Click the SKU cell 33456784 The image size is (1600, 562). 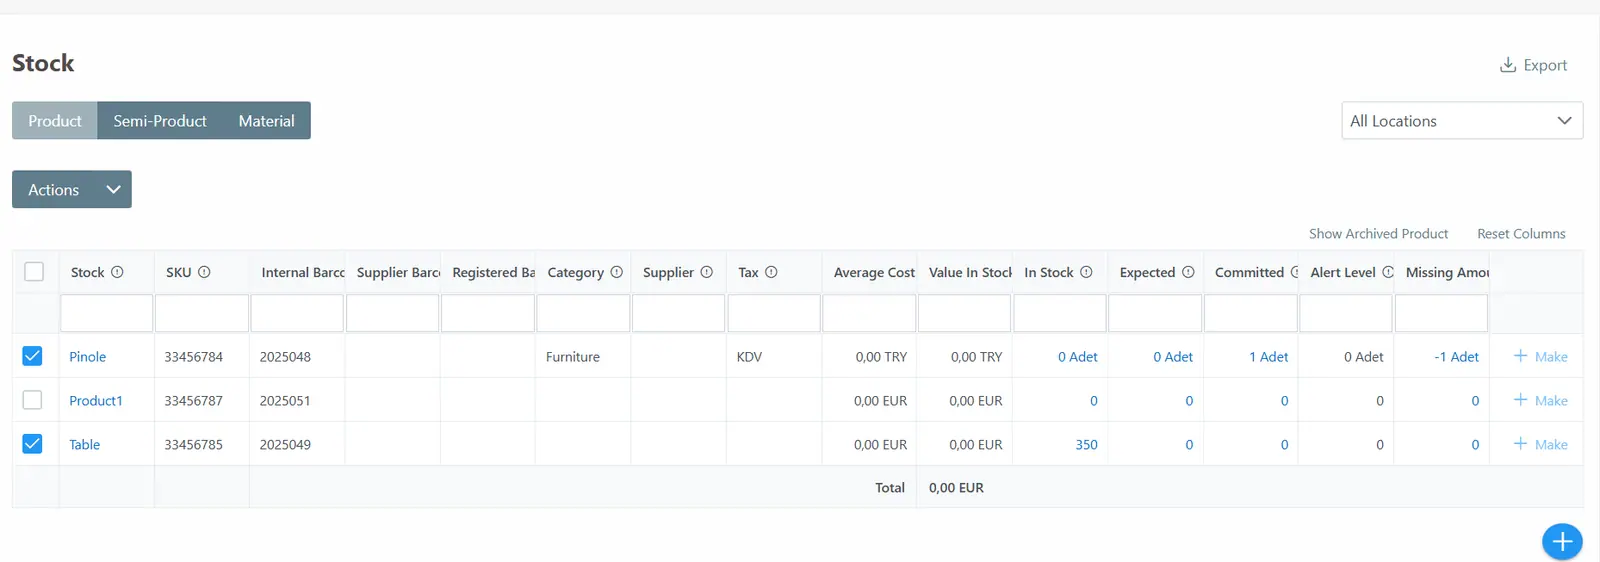[x=193, y=357]
